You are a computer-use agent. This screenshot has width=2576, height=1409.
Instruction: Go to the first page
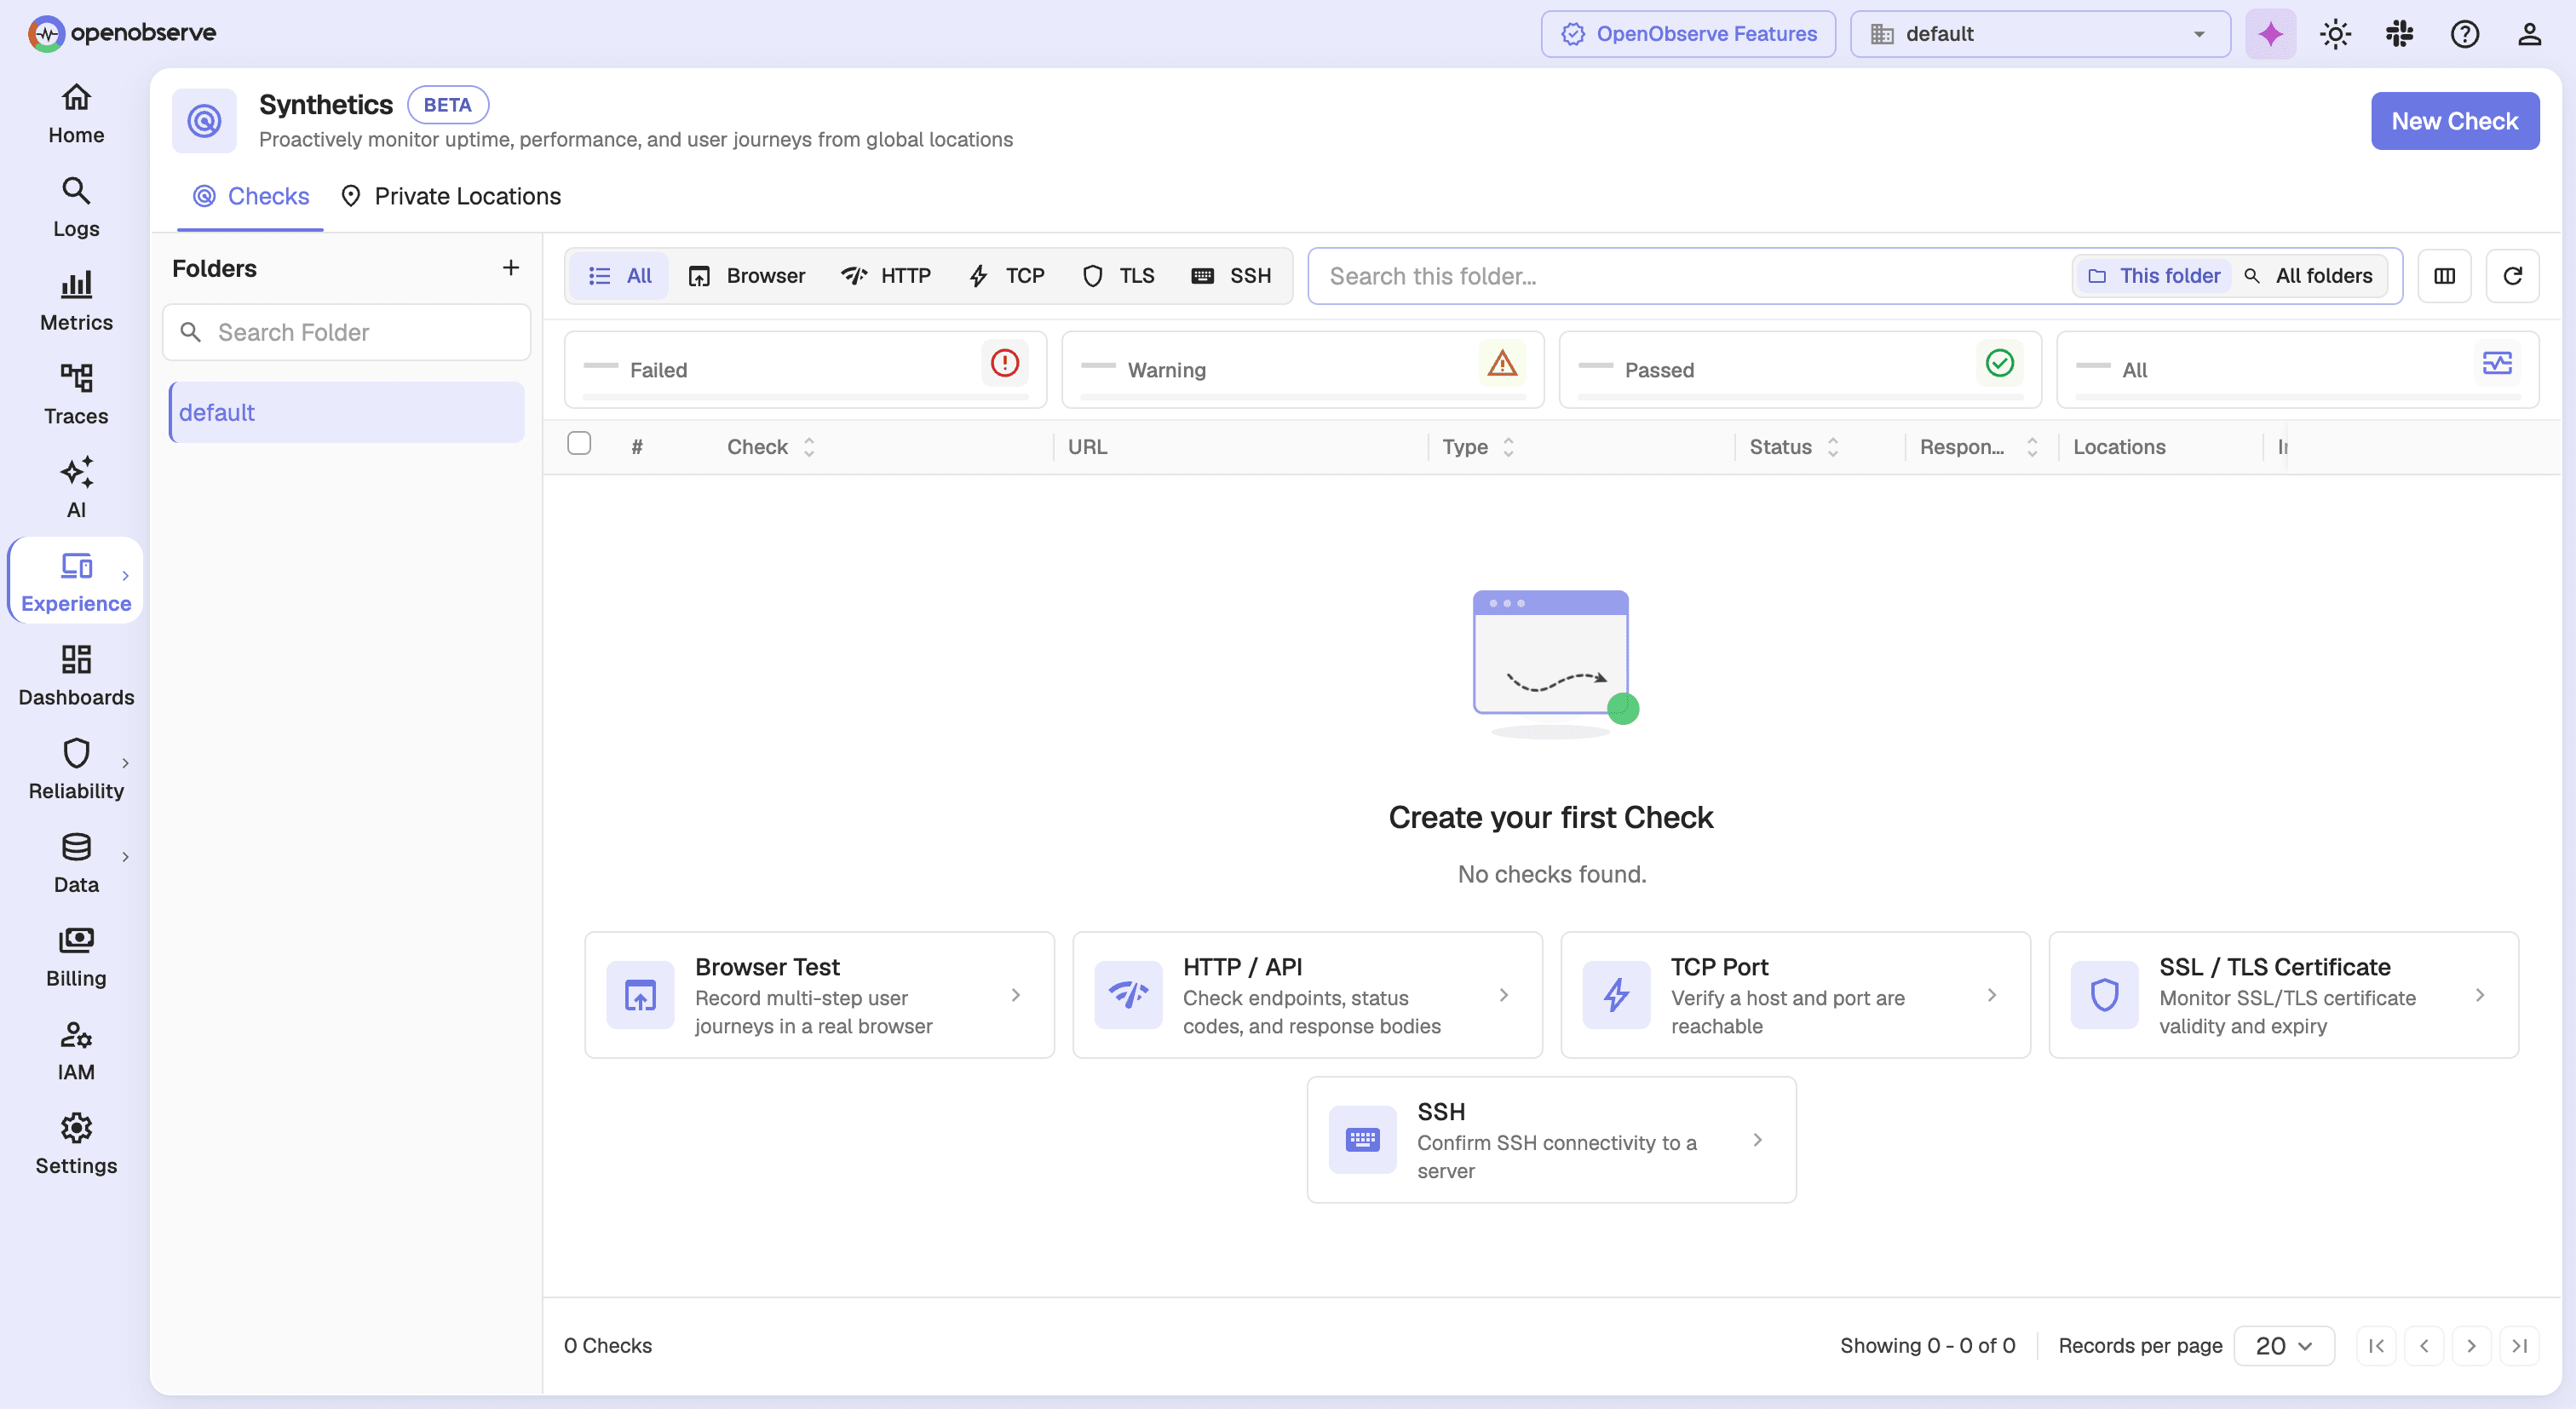click(2376, 1345)
